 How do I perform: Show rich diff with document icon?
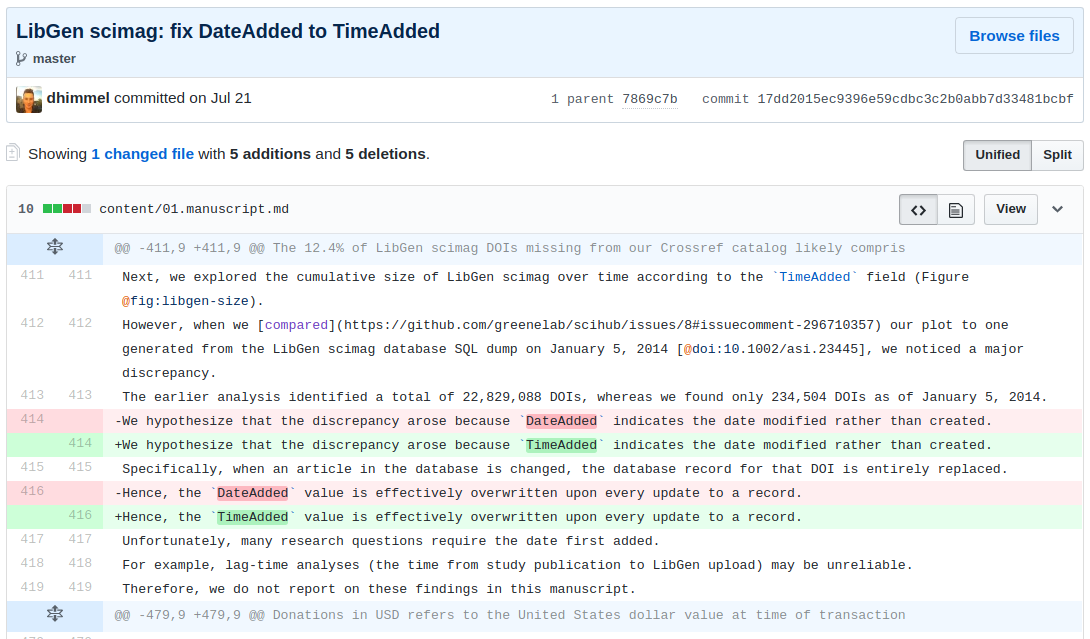point(956,209)
